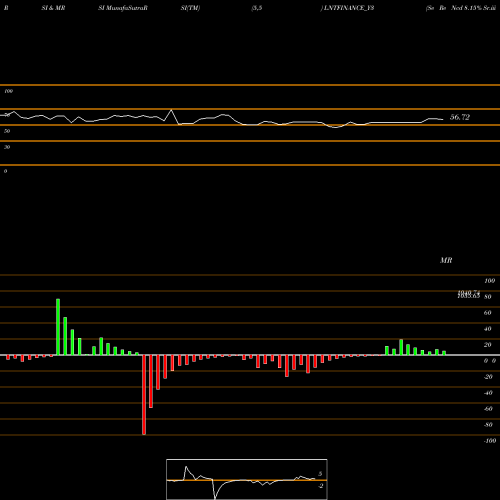Image resolution: width=500 pixels, height=500 pixels.
Task: Click the tallest red MR histogram bar
Action: [144, 395]
